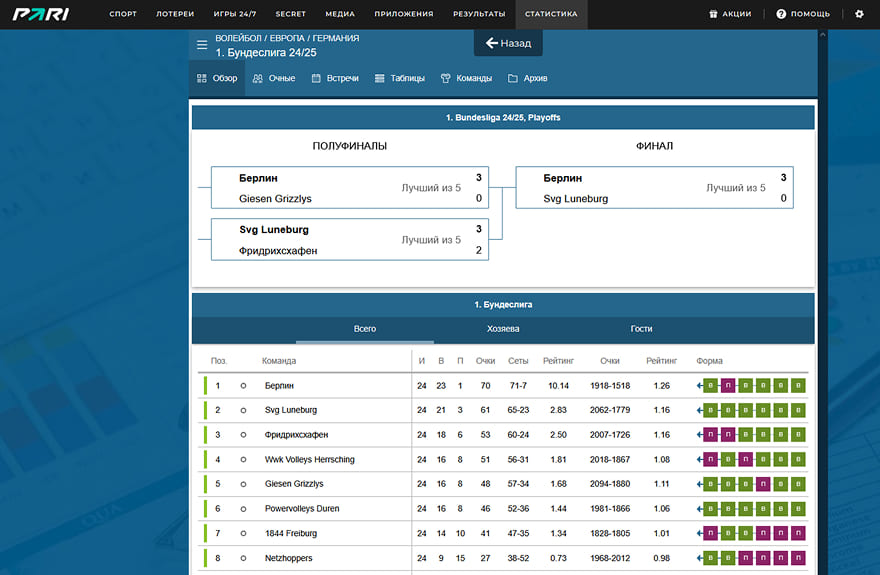
Task: Click the second form square in Берлин row
Action: point(728,386)
